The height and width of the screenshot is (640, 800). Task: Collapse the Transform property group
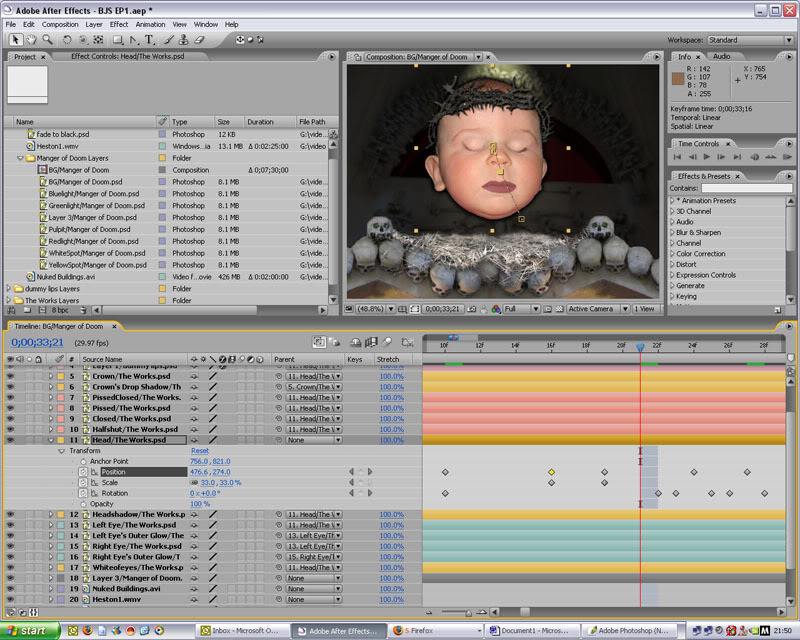[62, 451]
